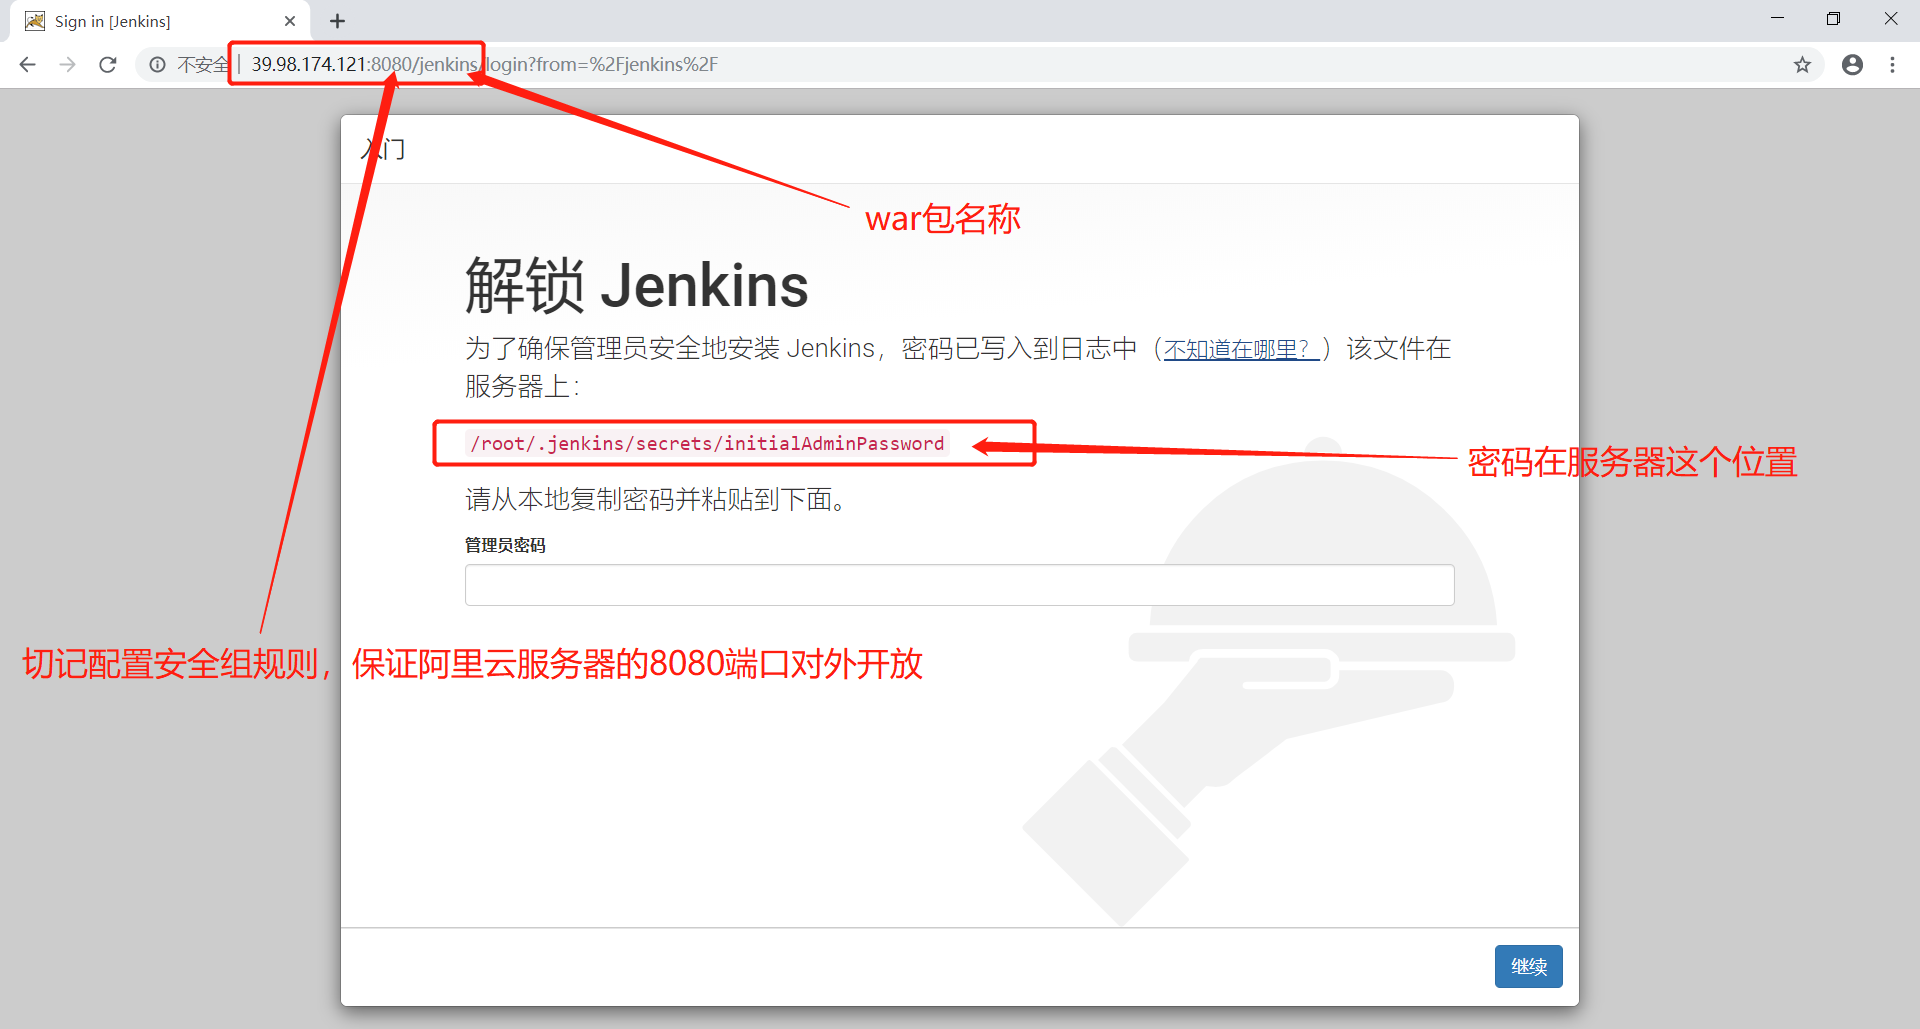Open the 不知道在哪里? help link
Image resolution: width=1920 pixels, height=1029 pixels.
[1241, 349]
